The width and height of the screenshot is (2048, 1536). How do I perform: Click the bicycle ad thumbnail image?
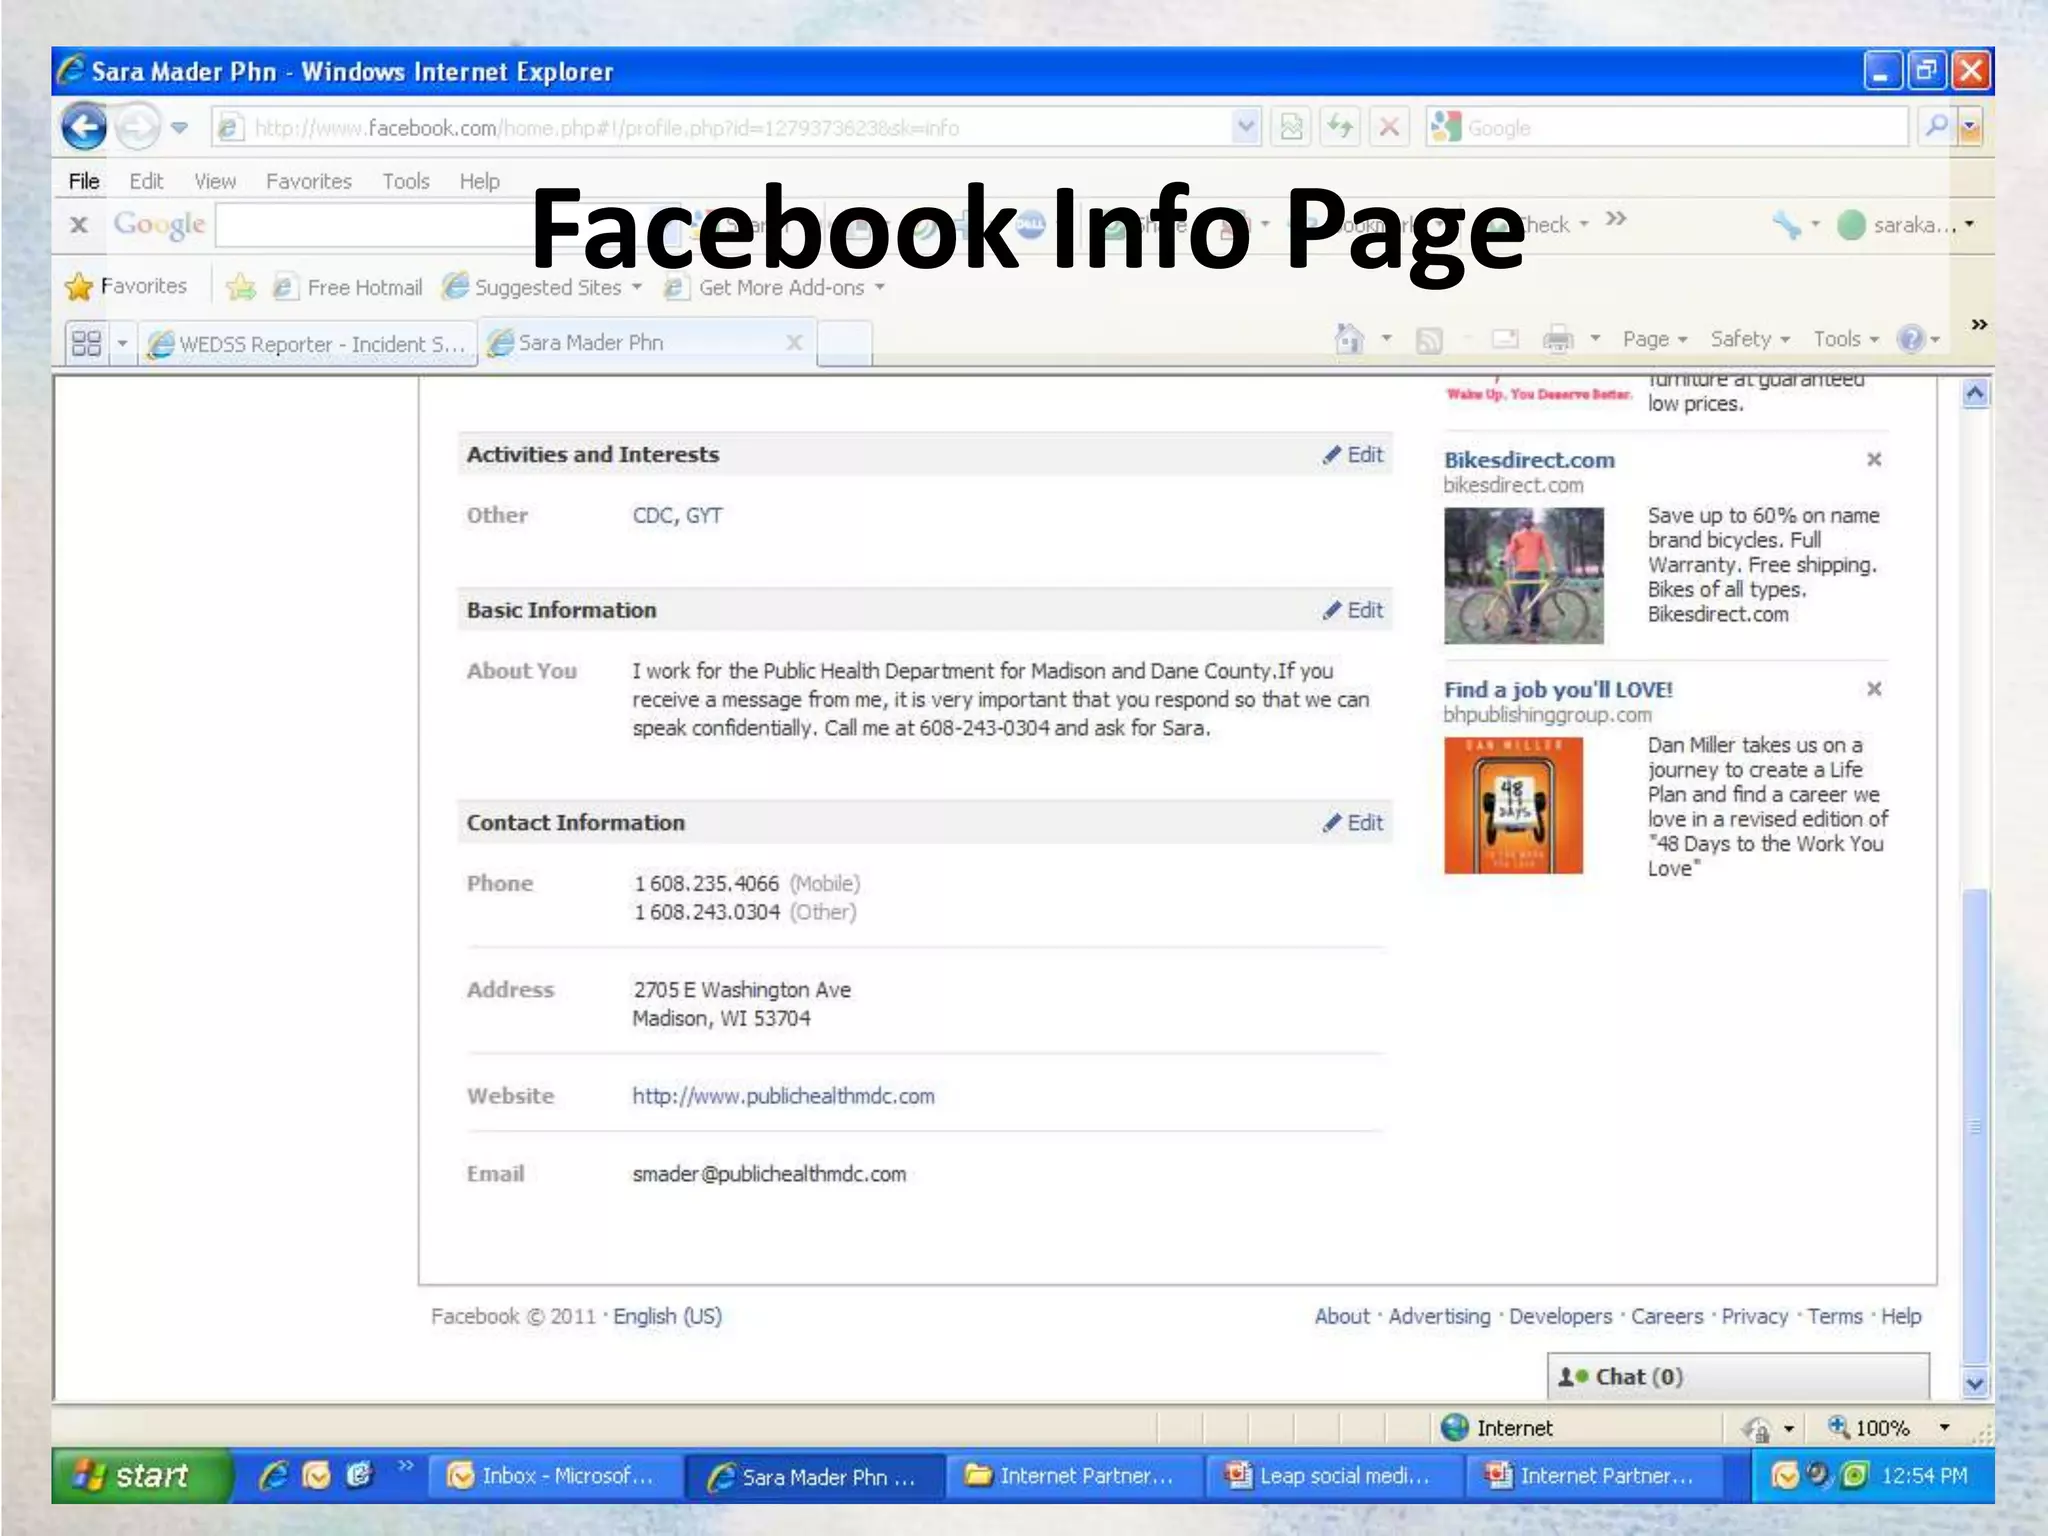[1523, 575]
